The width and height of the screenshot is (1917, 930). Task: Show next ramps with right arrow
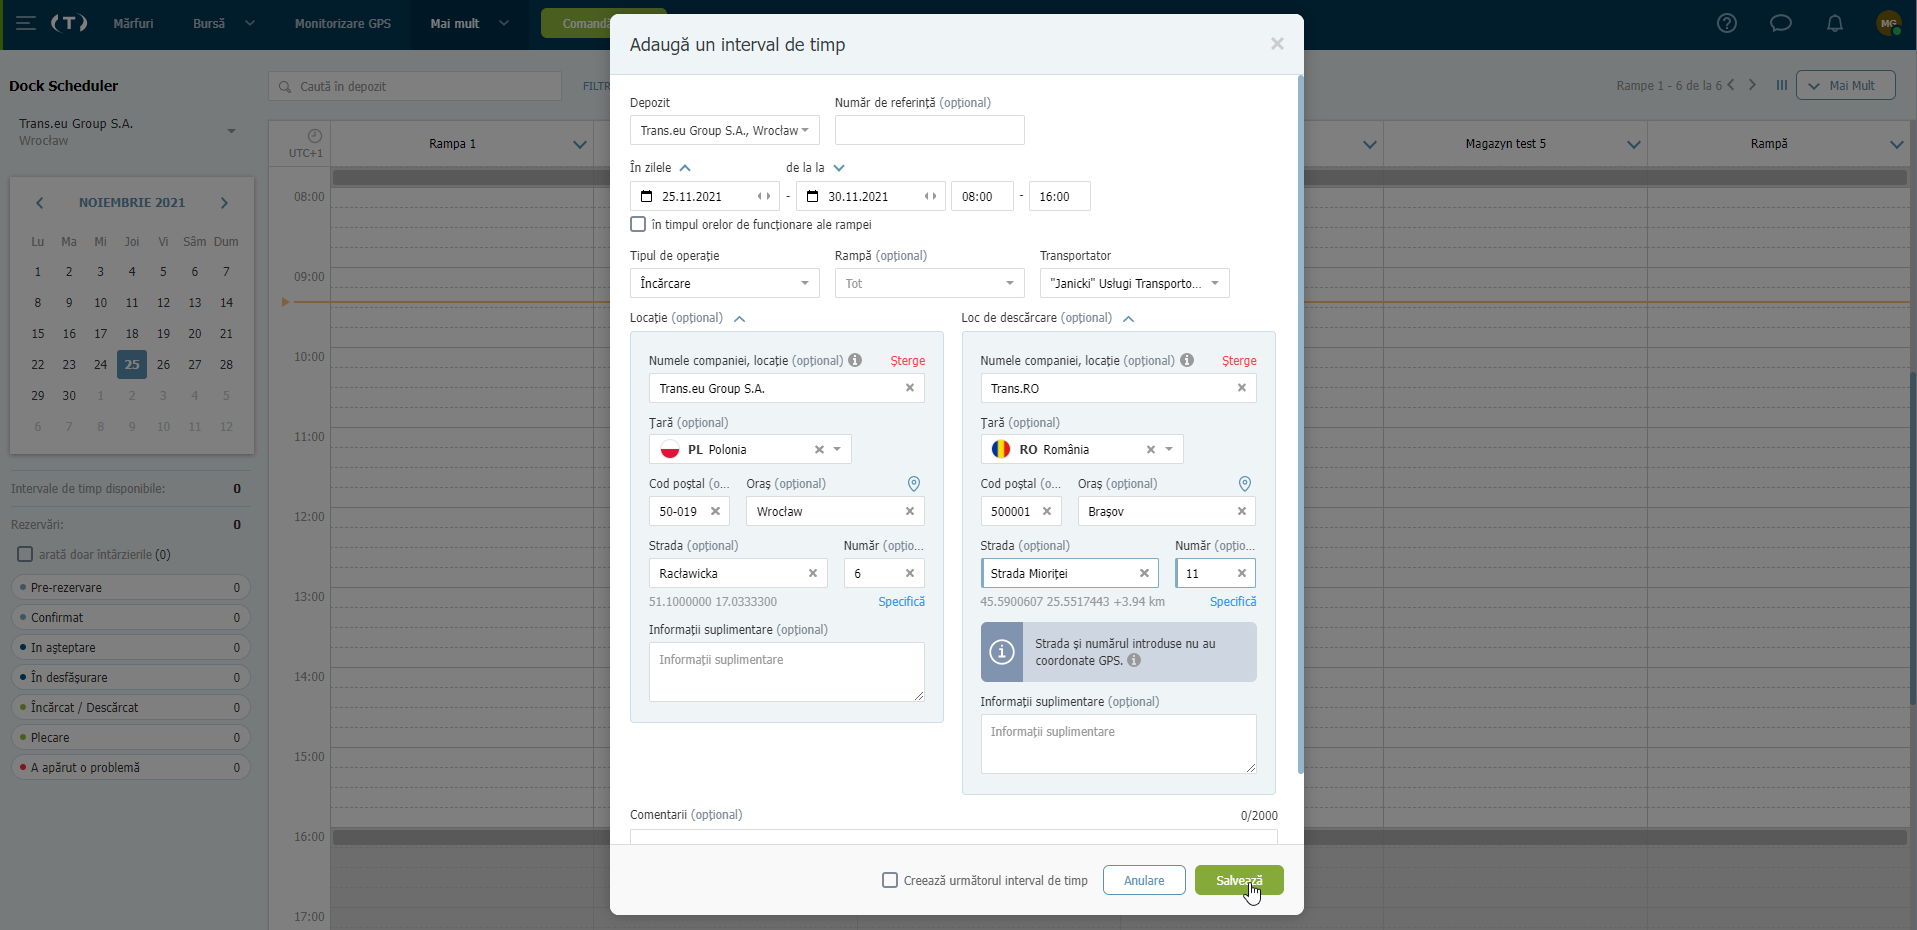1752,85
